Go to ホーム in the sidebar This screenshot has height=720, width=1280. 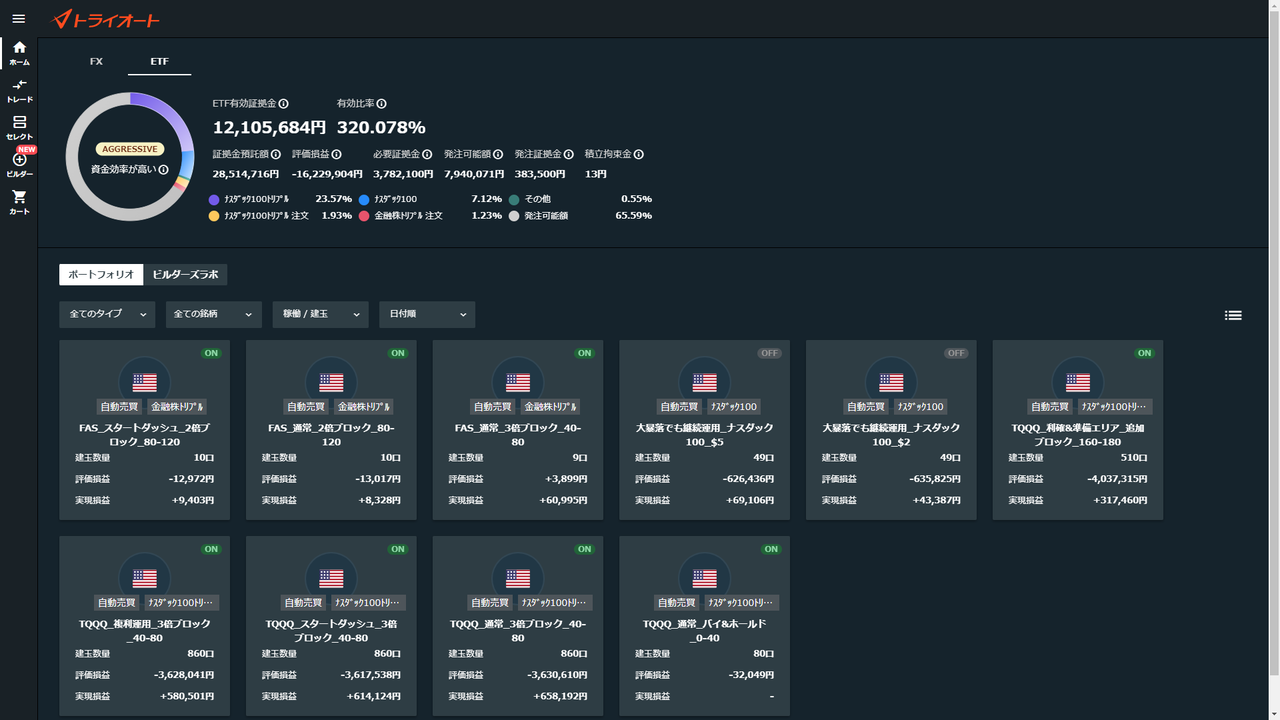tap(19, 53)
